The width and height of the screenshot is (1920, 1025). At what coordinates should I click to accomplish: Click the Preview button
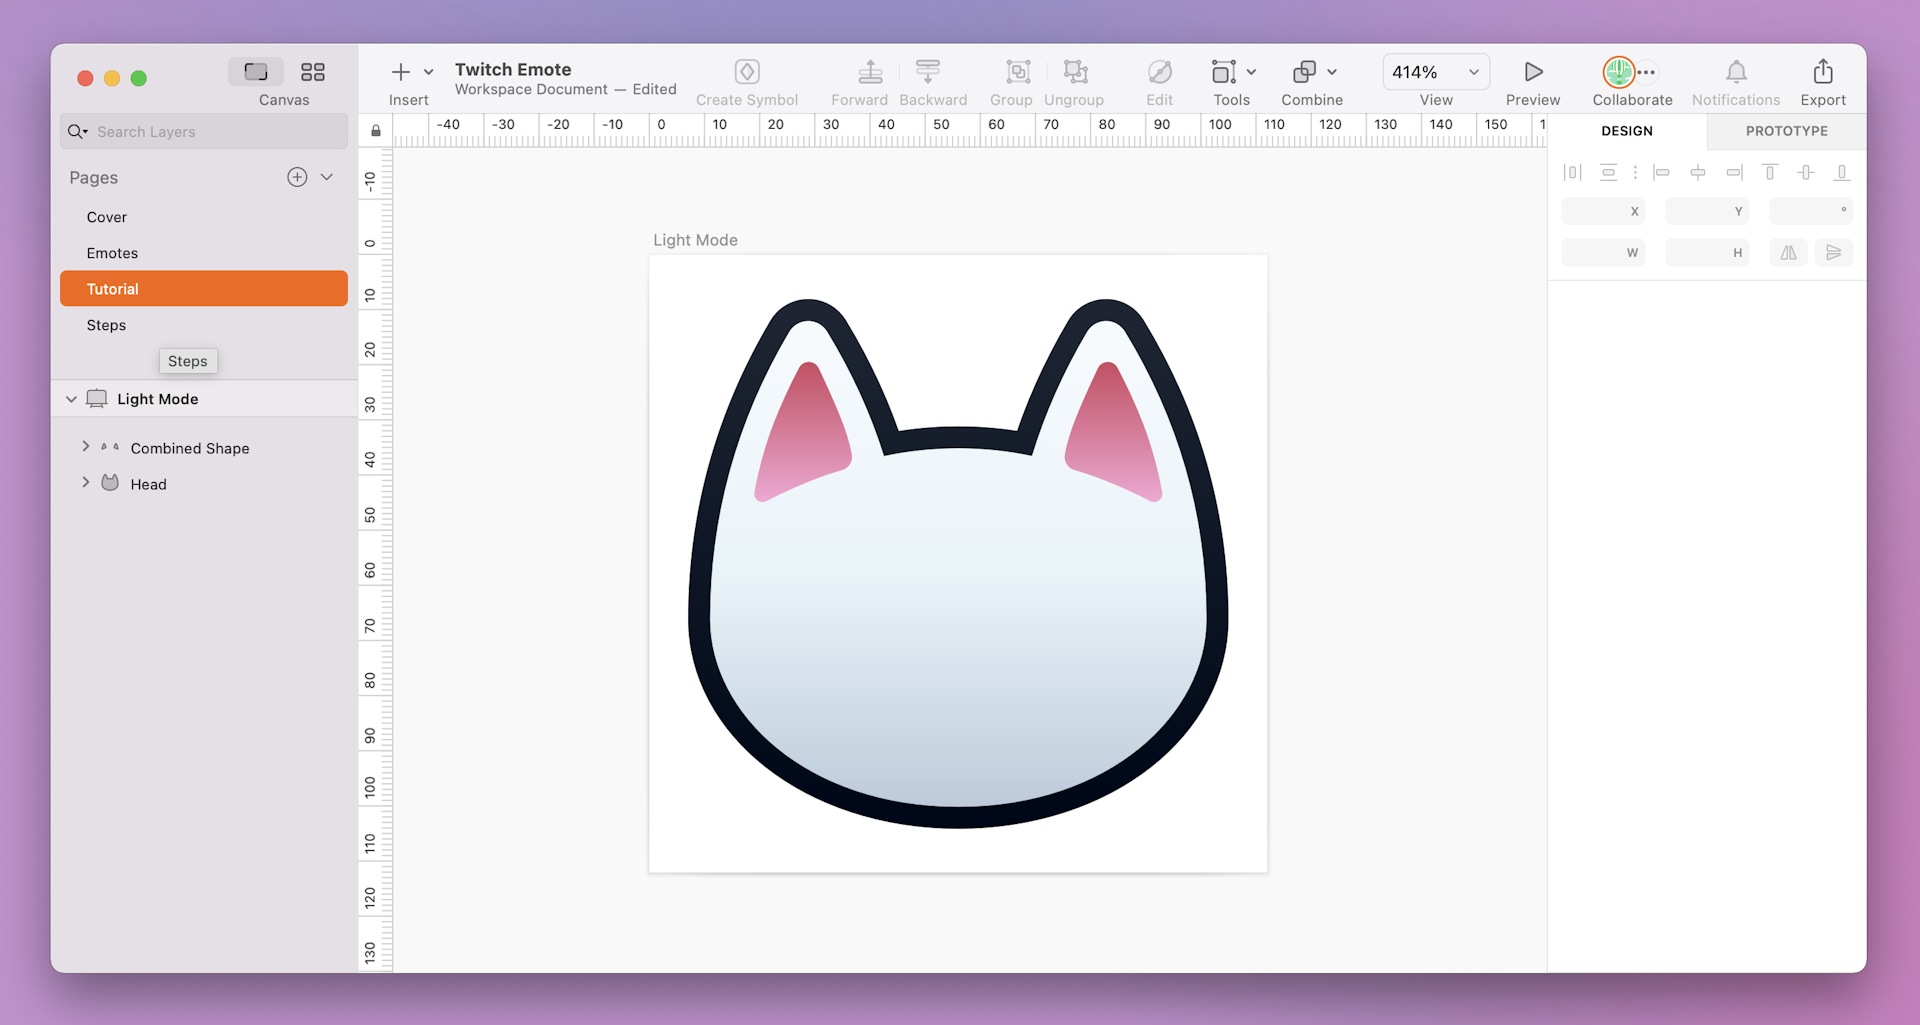[1532, 72]
